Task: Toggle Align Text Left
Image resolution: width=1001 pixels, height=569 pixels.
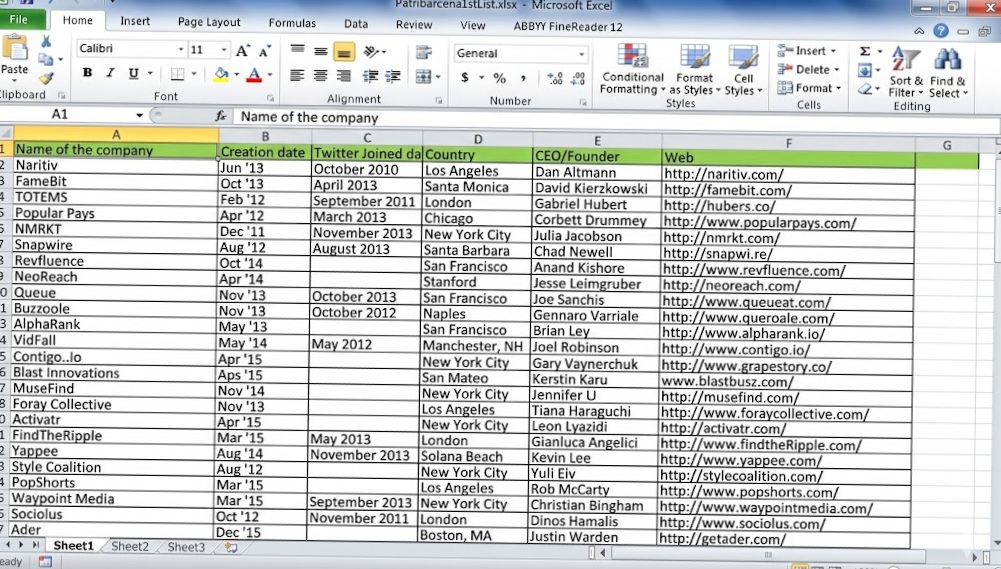Action: [297, 76]
